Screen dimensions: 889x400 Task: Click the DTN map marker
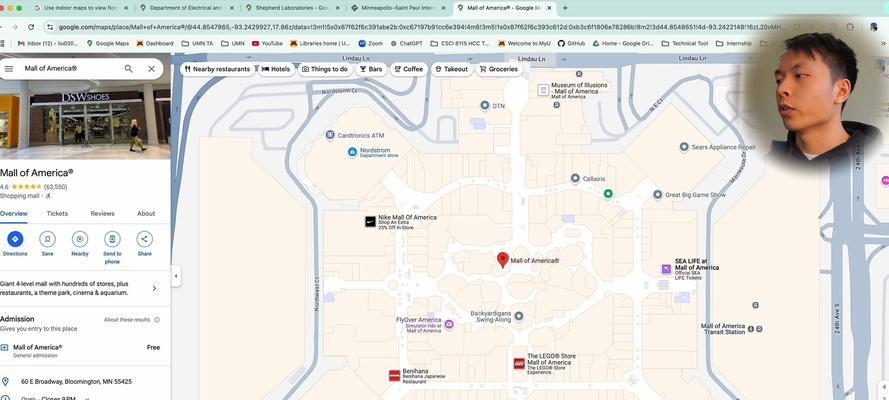pos(485,105)
